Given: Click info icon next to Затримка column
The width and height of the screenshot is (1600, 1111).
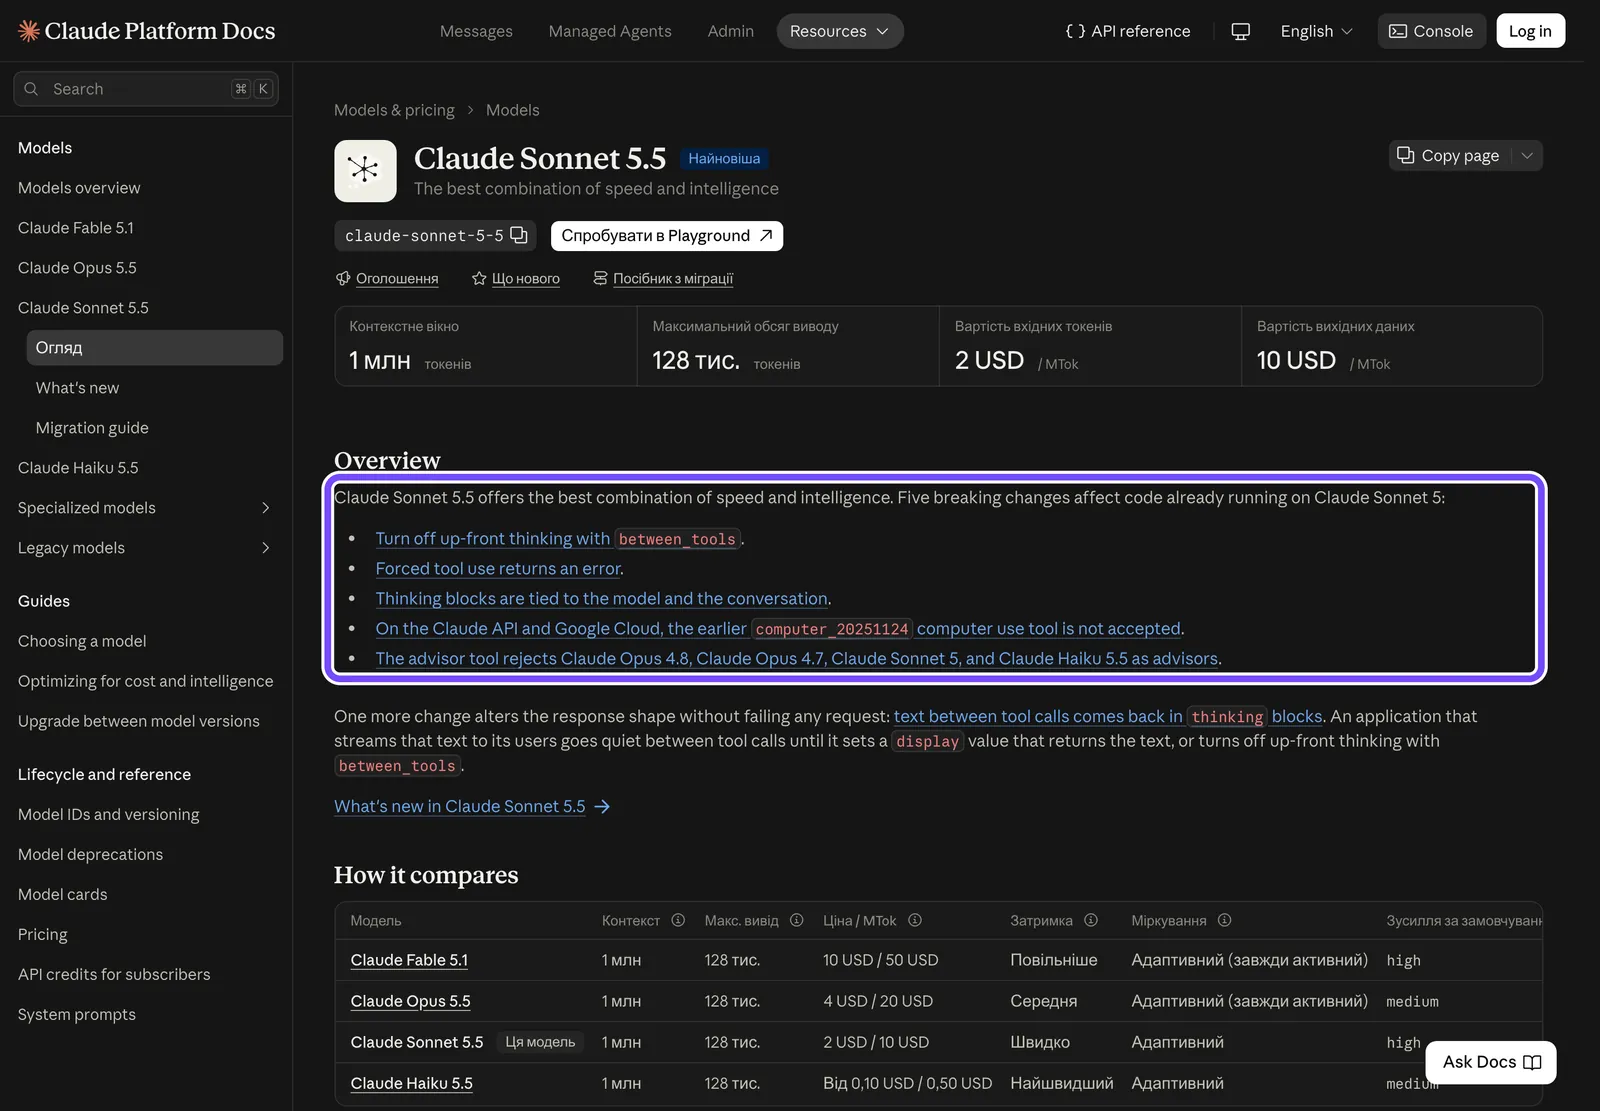Looking at the screenshot, I should (x=1091, y=920).
